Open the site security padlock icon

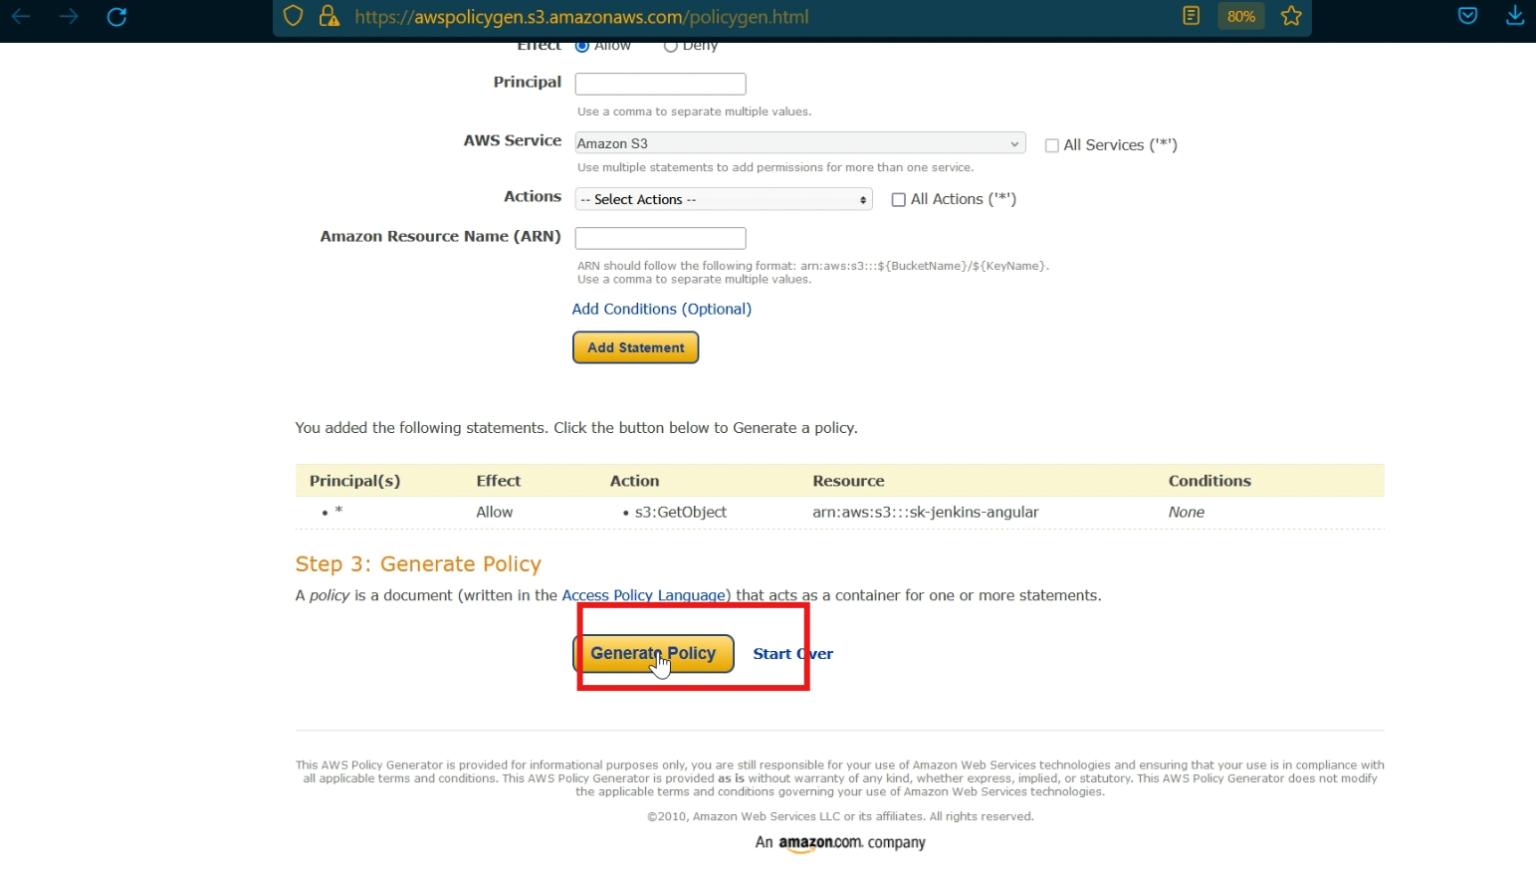pos(330,16)
